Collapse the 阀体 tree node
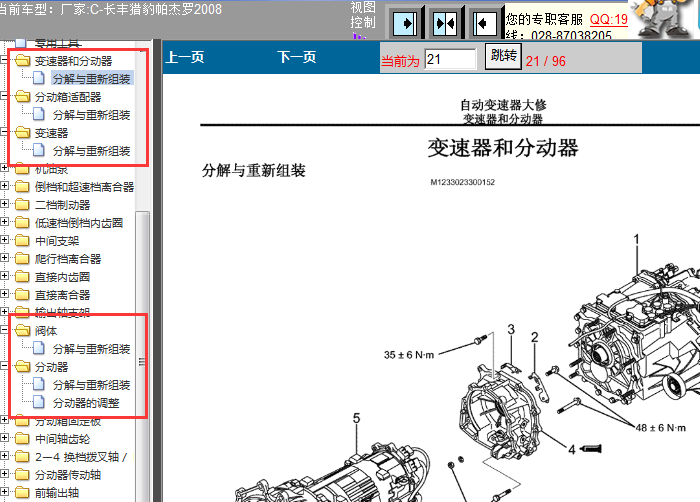The width and height of the screenshot is (700, 502). (x=4, y=330)
